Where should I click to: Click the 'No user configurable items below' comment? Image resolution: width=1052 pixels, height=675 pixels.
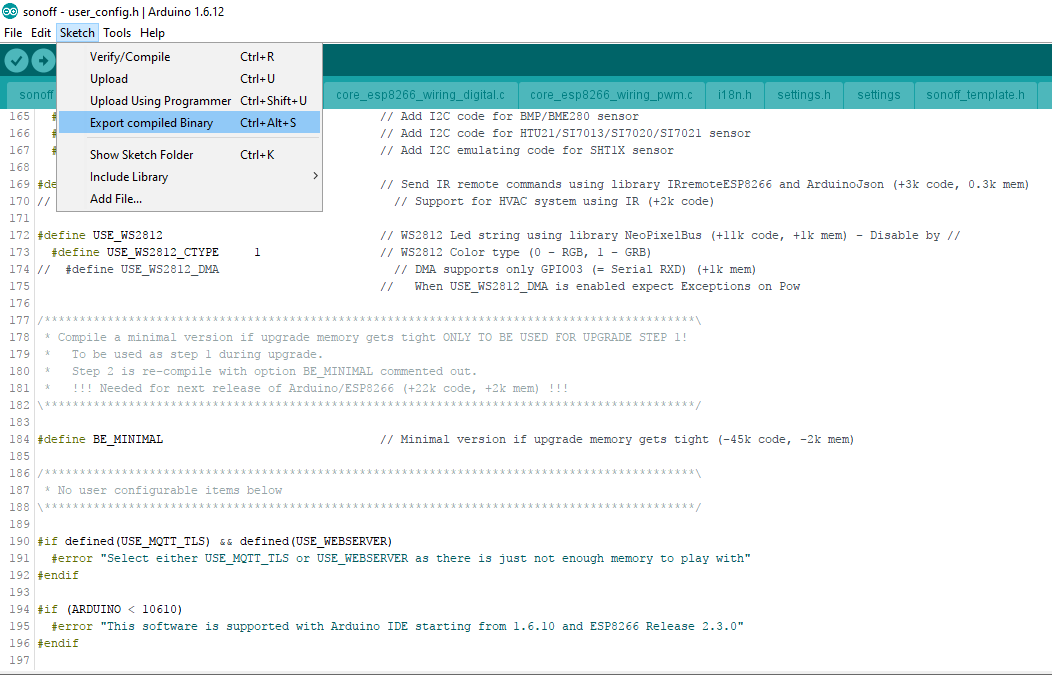point(170,490)
